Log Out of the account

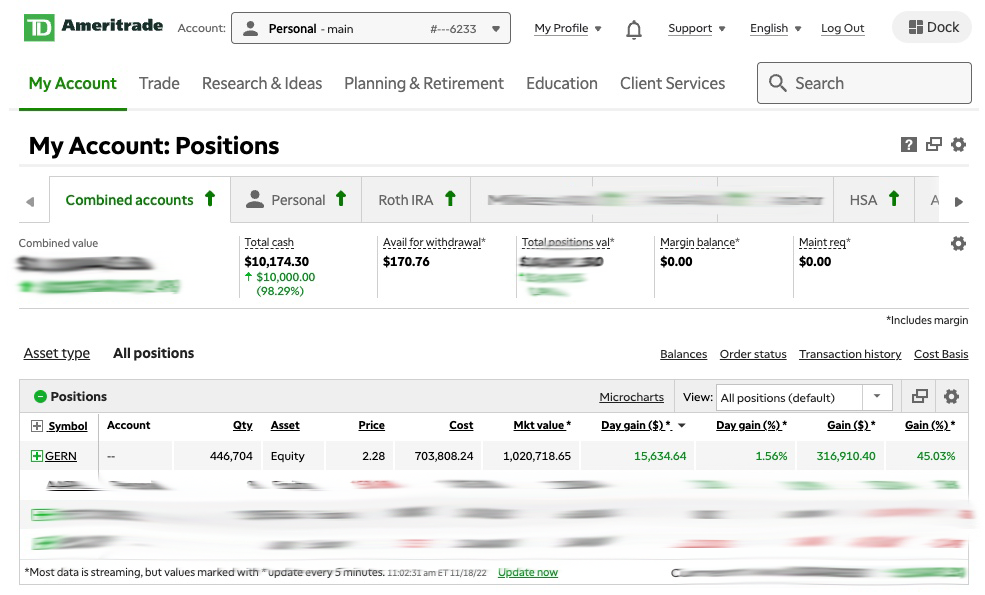click(x=842, y=28)
